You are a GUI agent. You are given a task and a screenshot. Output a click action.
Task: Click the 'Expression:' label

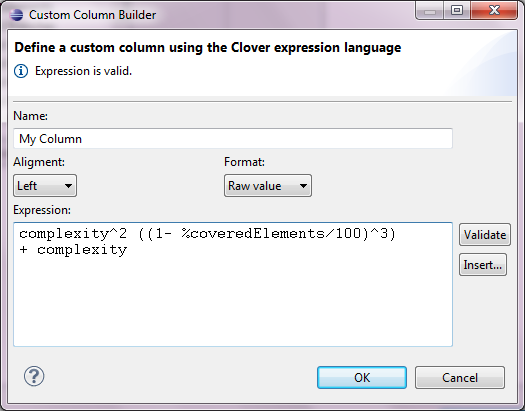click(42, 210)
